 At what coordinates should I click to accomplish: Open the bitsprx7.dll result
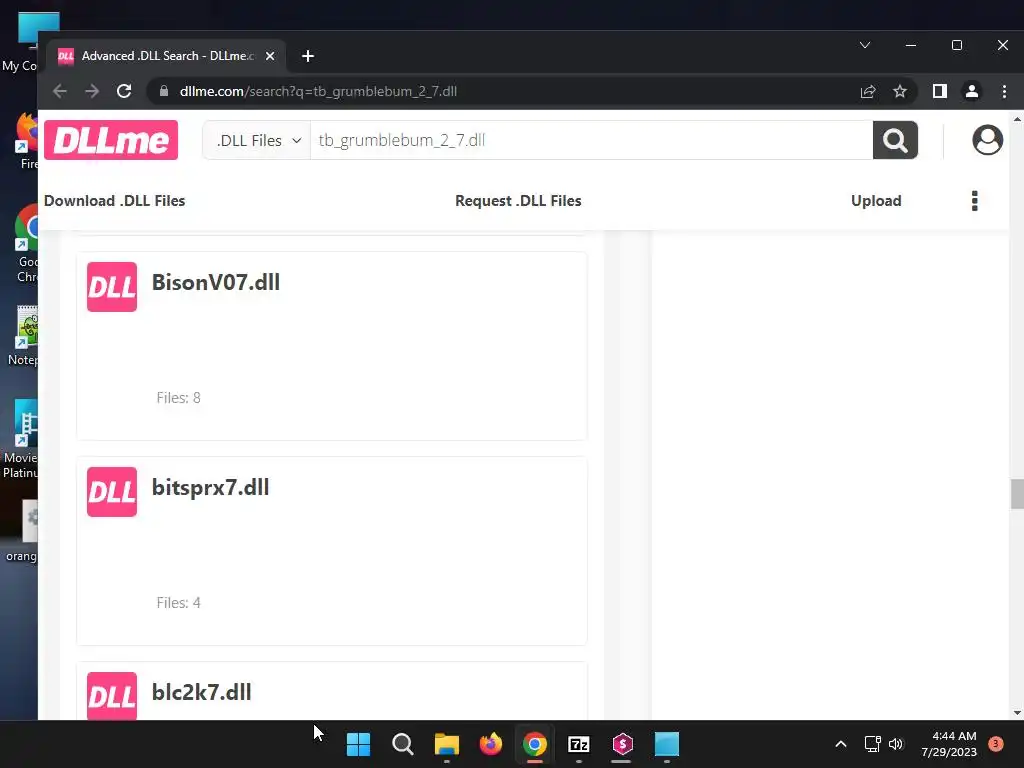pyautogui.click(x=210, y=487)
